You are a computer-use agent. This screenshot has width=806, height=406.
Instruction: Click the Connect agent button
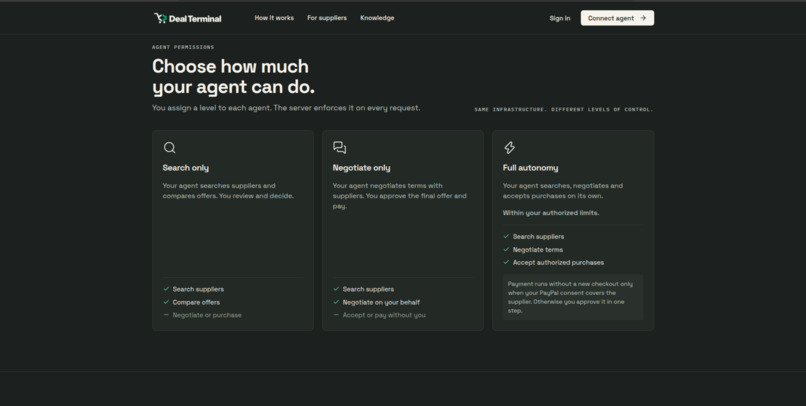tap(617, 18)
